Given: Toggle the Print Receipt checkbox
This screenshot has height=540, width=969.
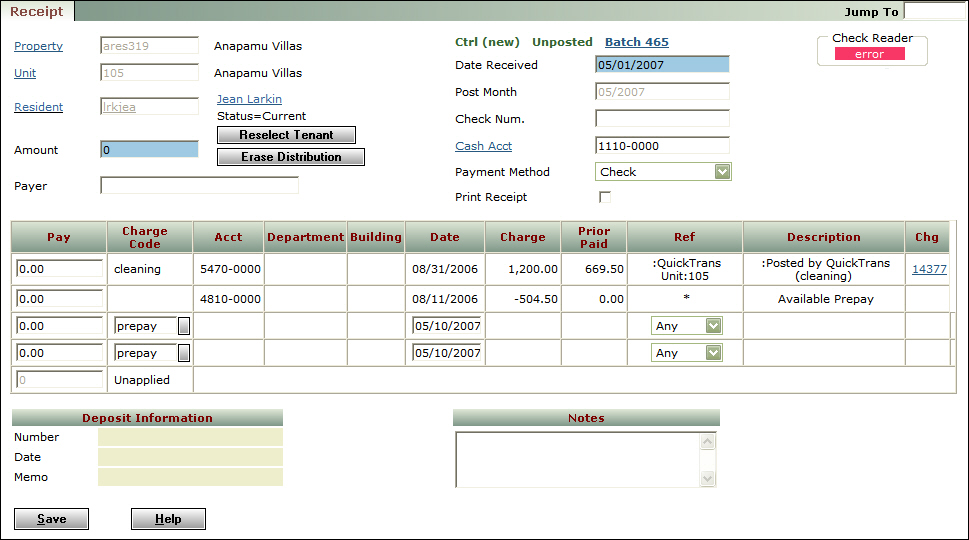Looking at the screenshot, I should 604,197.
